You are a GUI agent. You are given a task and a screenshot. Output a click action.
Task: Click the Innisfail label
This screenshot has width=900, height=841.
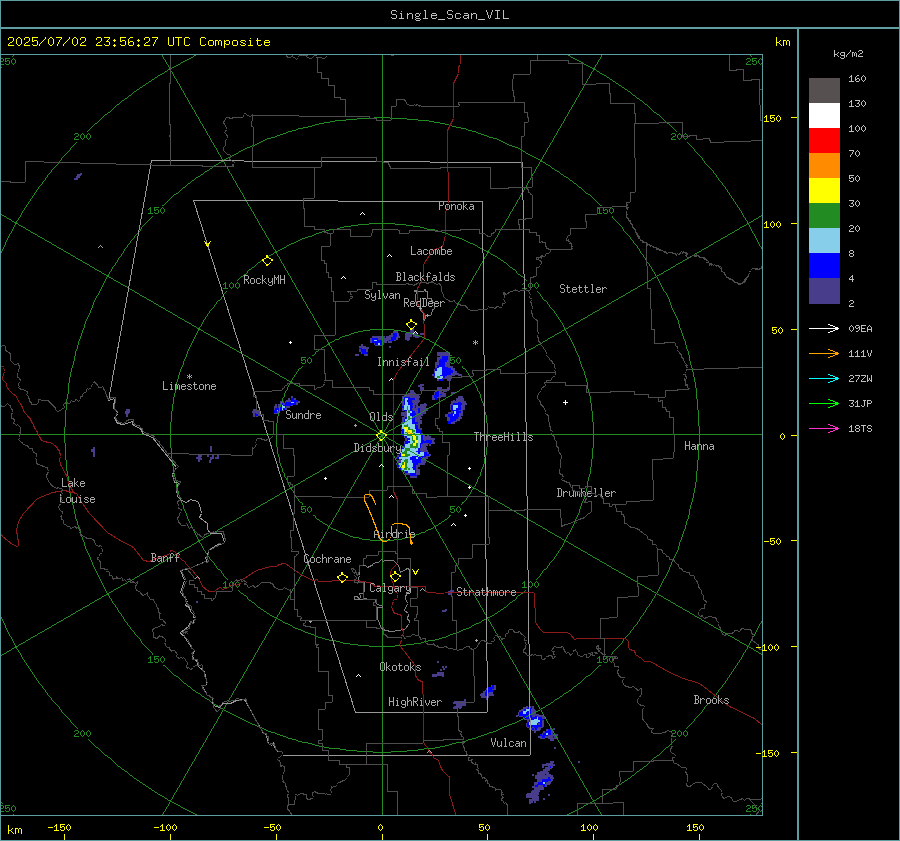tap(403, 362)
